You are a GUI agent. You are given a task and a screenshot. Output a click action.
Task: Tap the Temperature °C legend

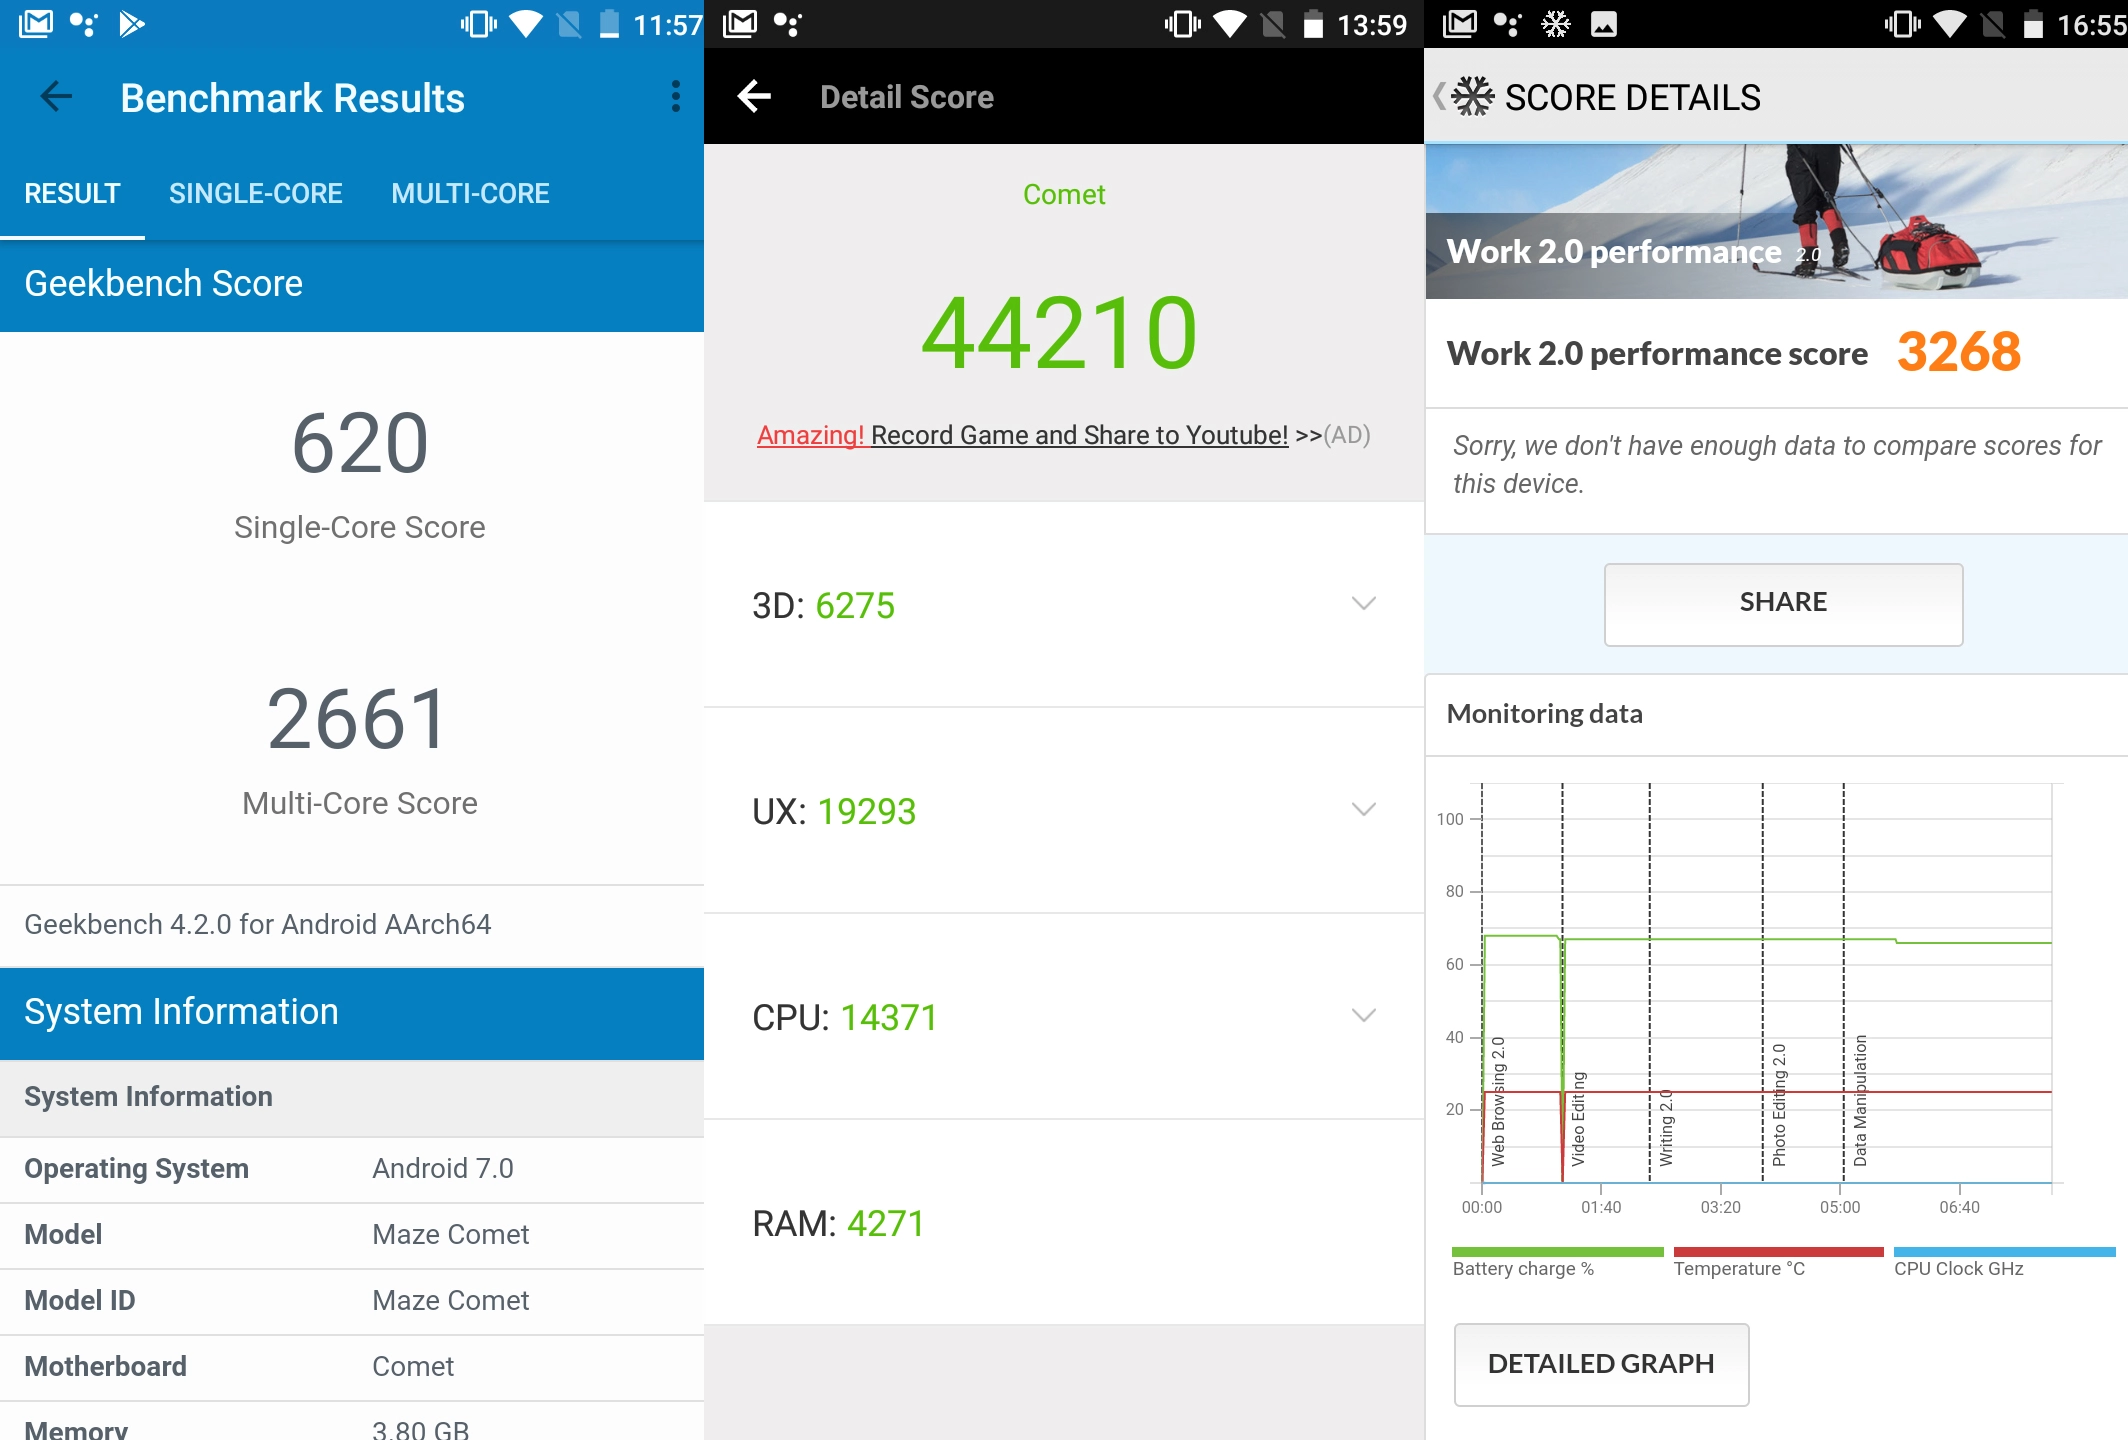coord(1777,1263)
